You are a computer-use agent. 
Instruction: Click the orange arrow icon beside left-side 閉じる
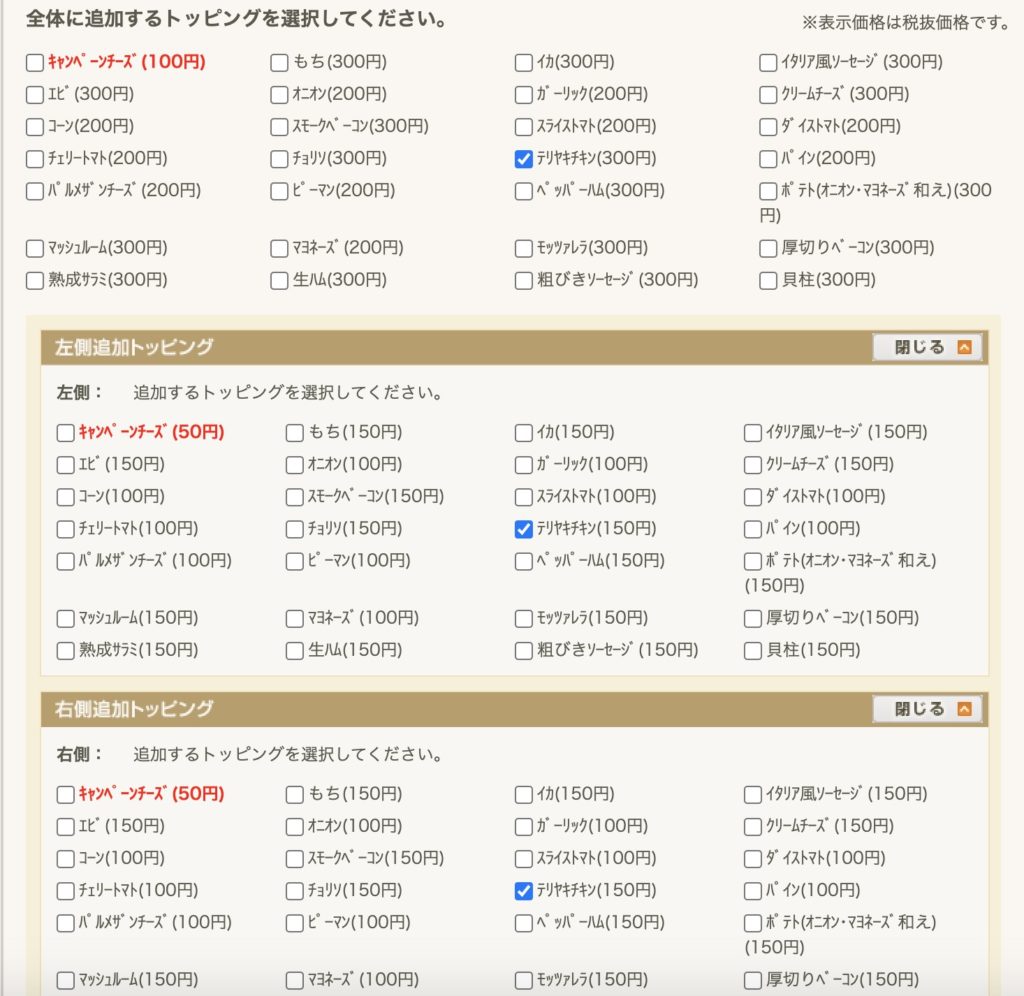964,348
